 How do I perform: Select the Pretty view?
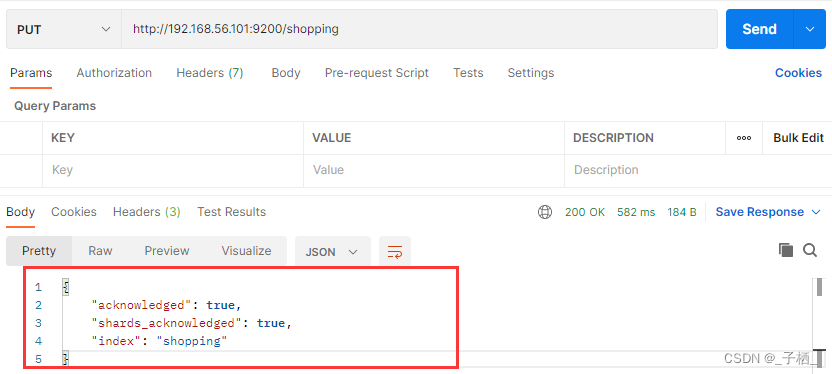pos(39,251)
